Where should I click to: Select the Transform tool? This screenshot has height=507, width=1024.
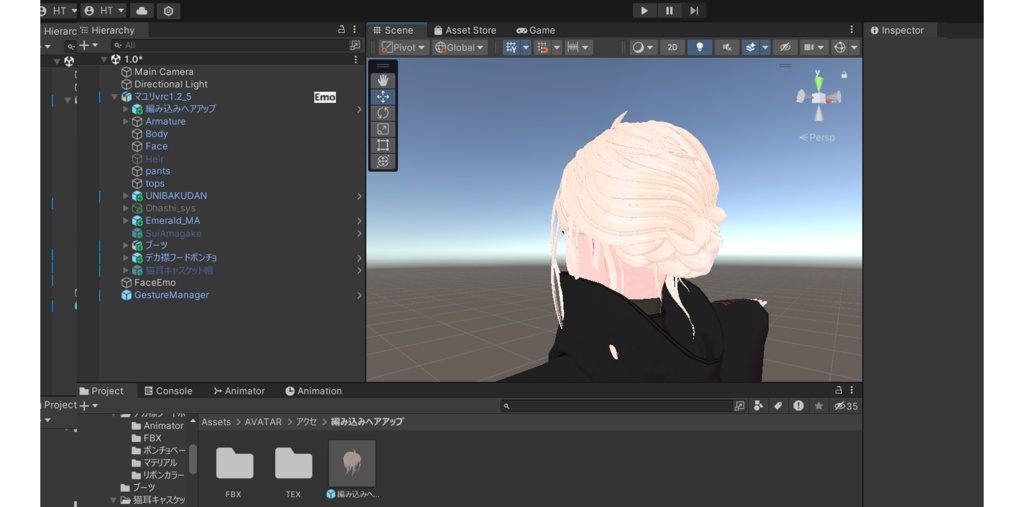[x=383, y=161]
